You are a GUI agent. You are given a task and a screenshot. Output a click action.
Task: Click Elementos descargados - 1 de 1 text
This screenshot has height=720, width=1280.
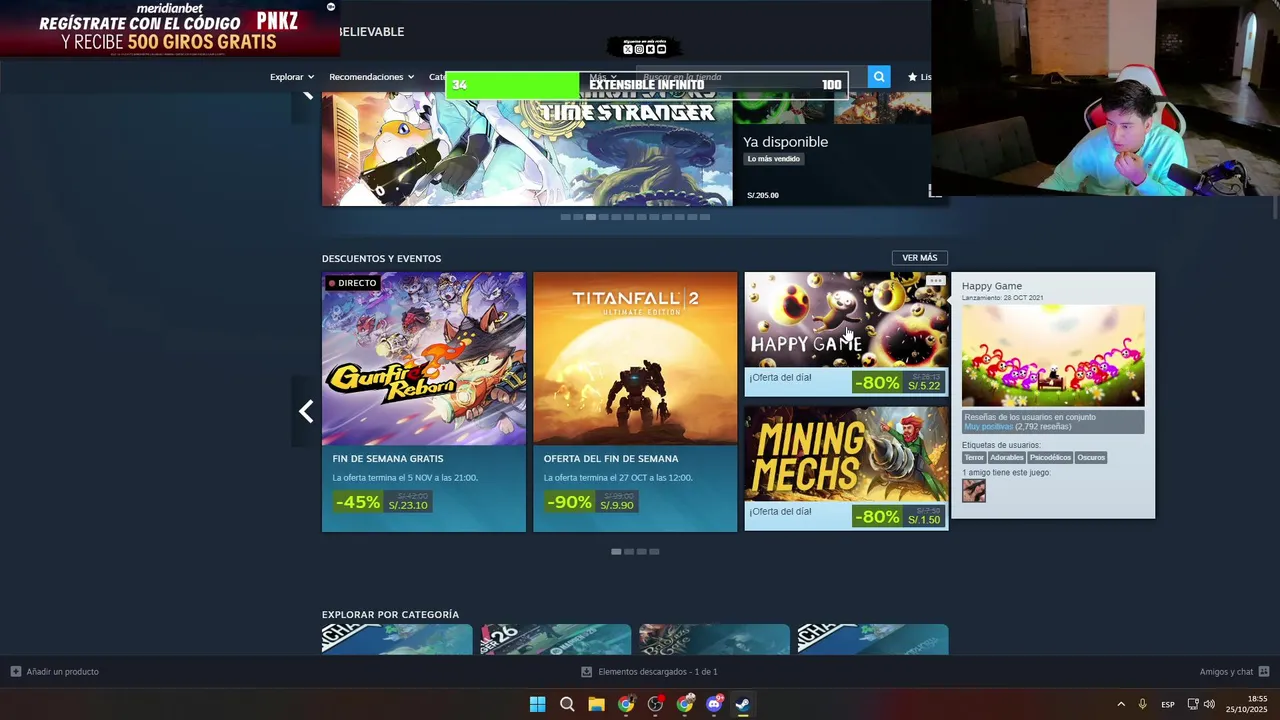(658, 672)
